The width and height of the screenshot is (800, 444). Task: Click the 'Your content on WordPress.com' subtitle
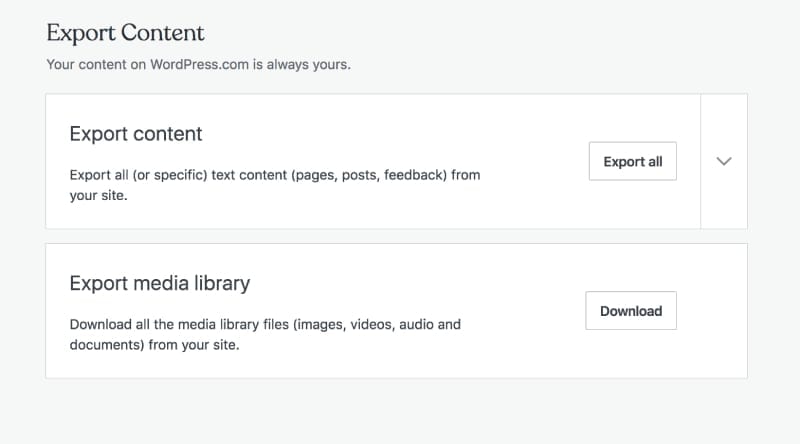point(198,65)
